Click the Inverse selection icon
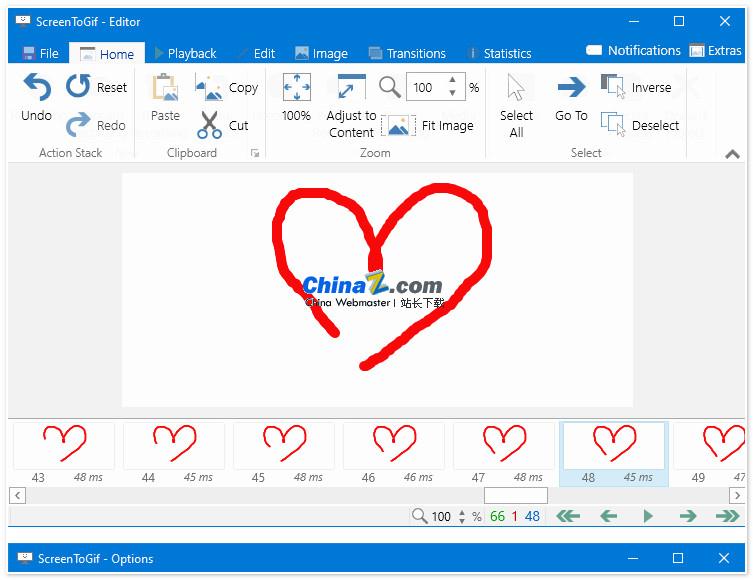The width and height of the screenshot is (753, 580). coord(613,86)
